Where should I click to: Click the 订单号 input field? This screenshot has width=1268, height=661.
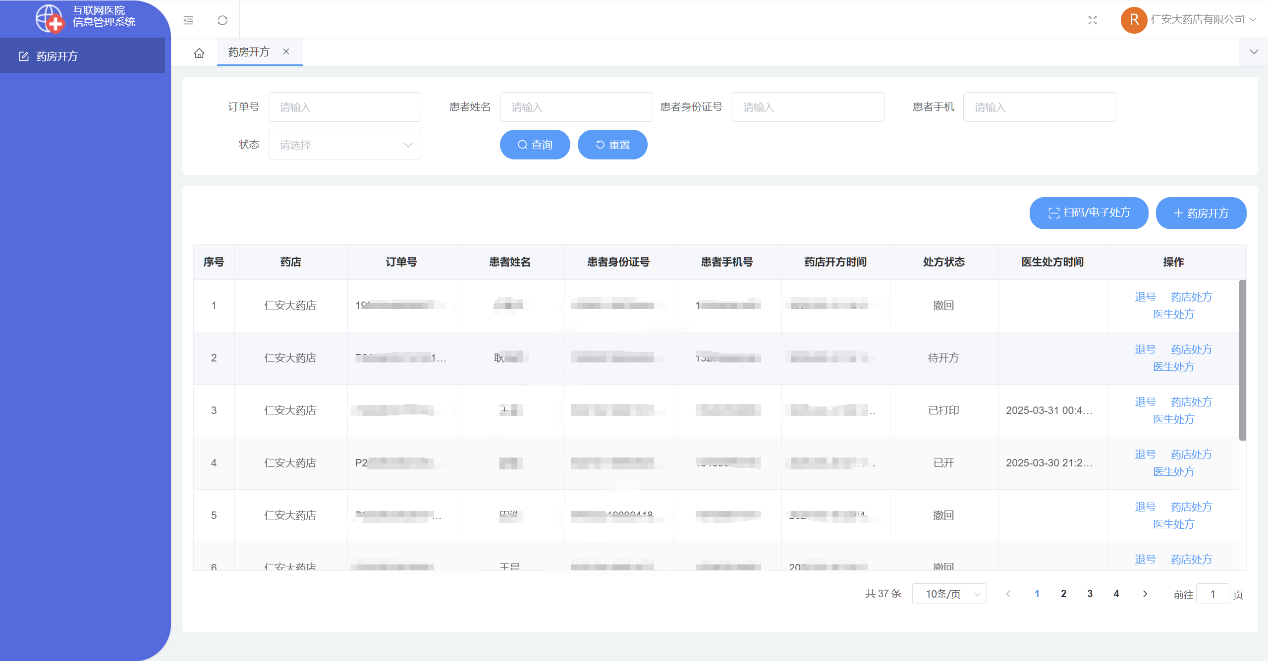click(x=344, y=107)
